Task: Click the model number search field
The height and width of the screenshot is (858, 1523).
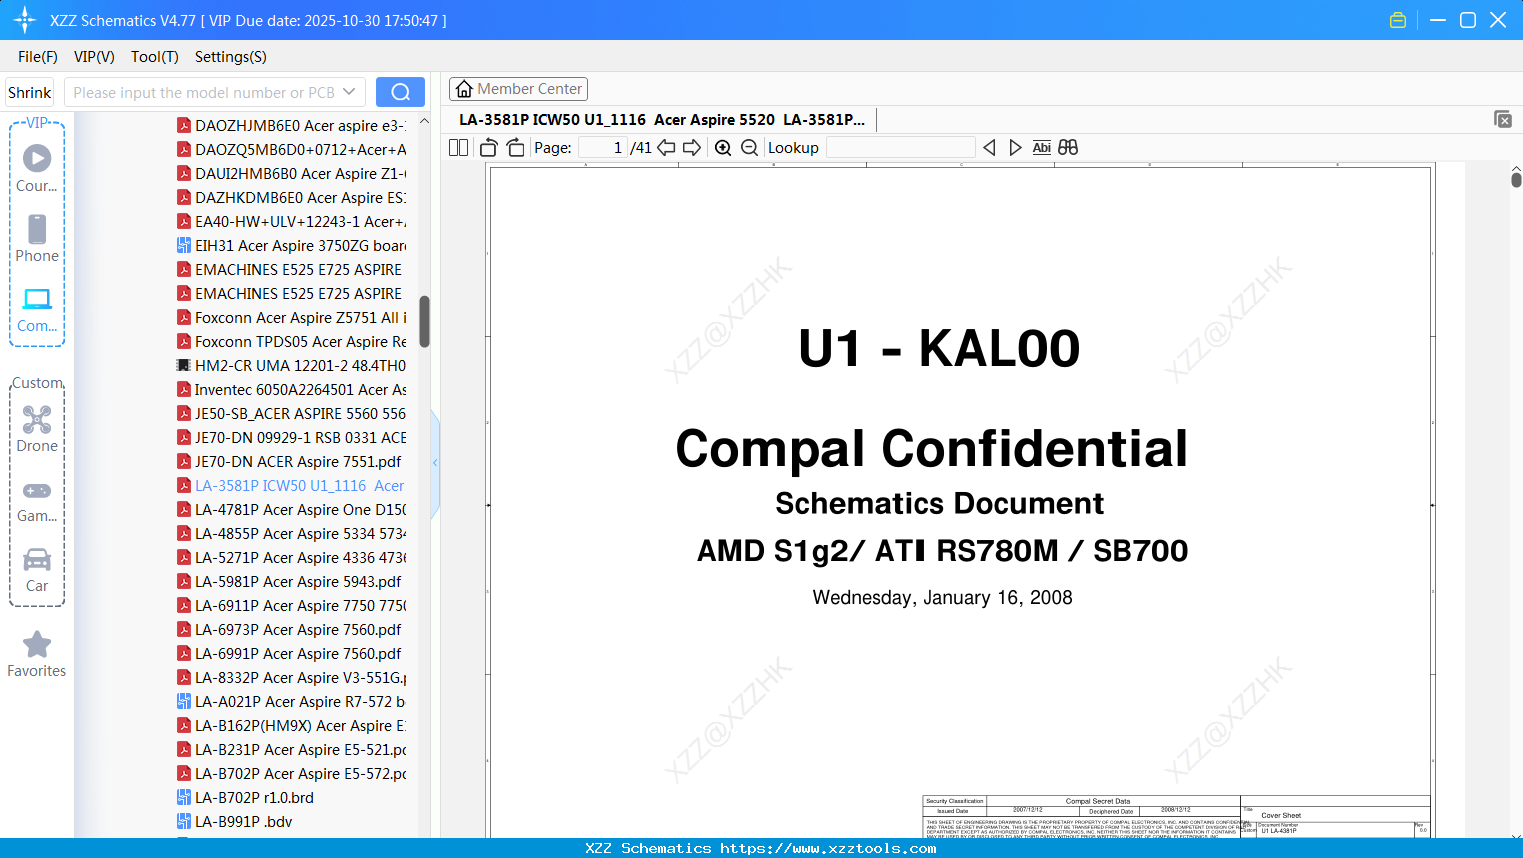Action: click(x=204, y=92)
